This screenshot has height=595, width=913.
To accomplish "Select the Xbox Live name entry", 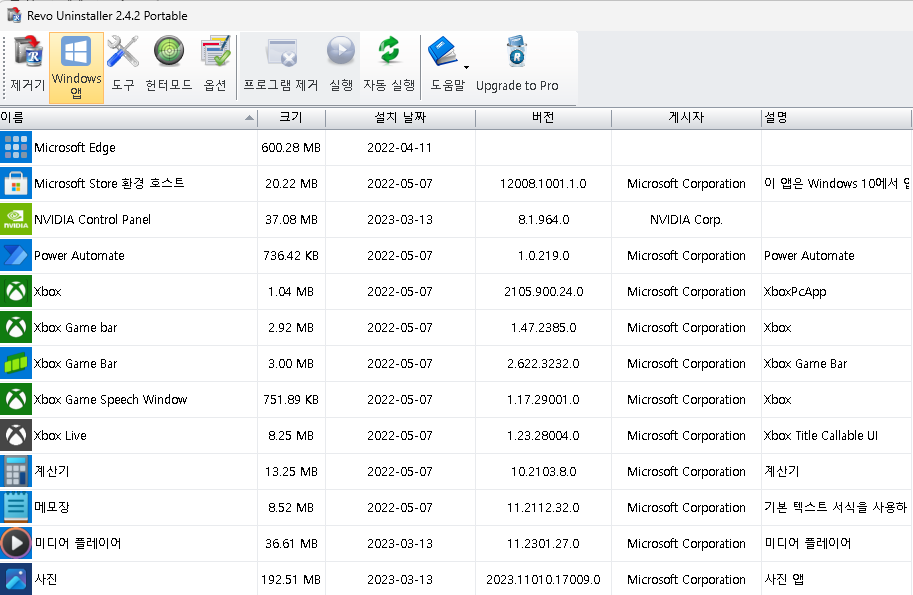I will coord(60,435).
